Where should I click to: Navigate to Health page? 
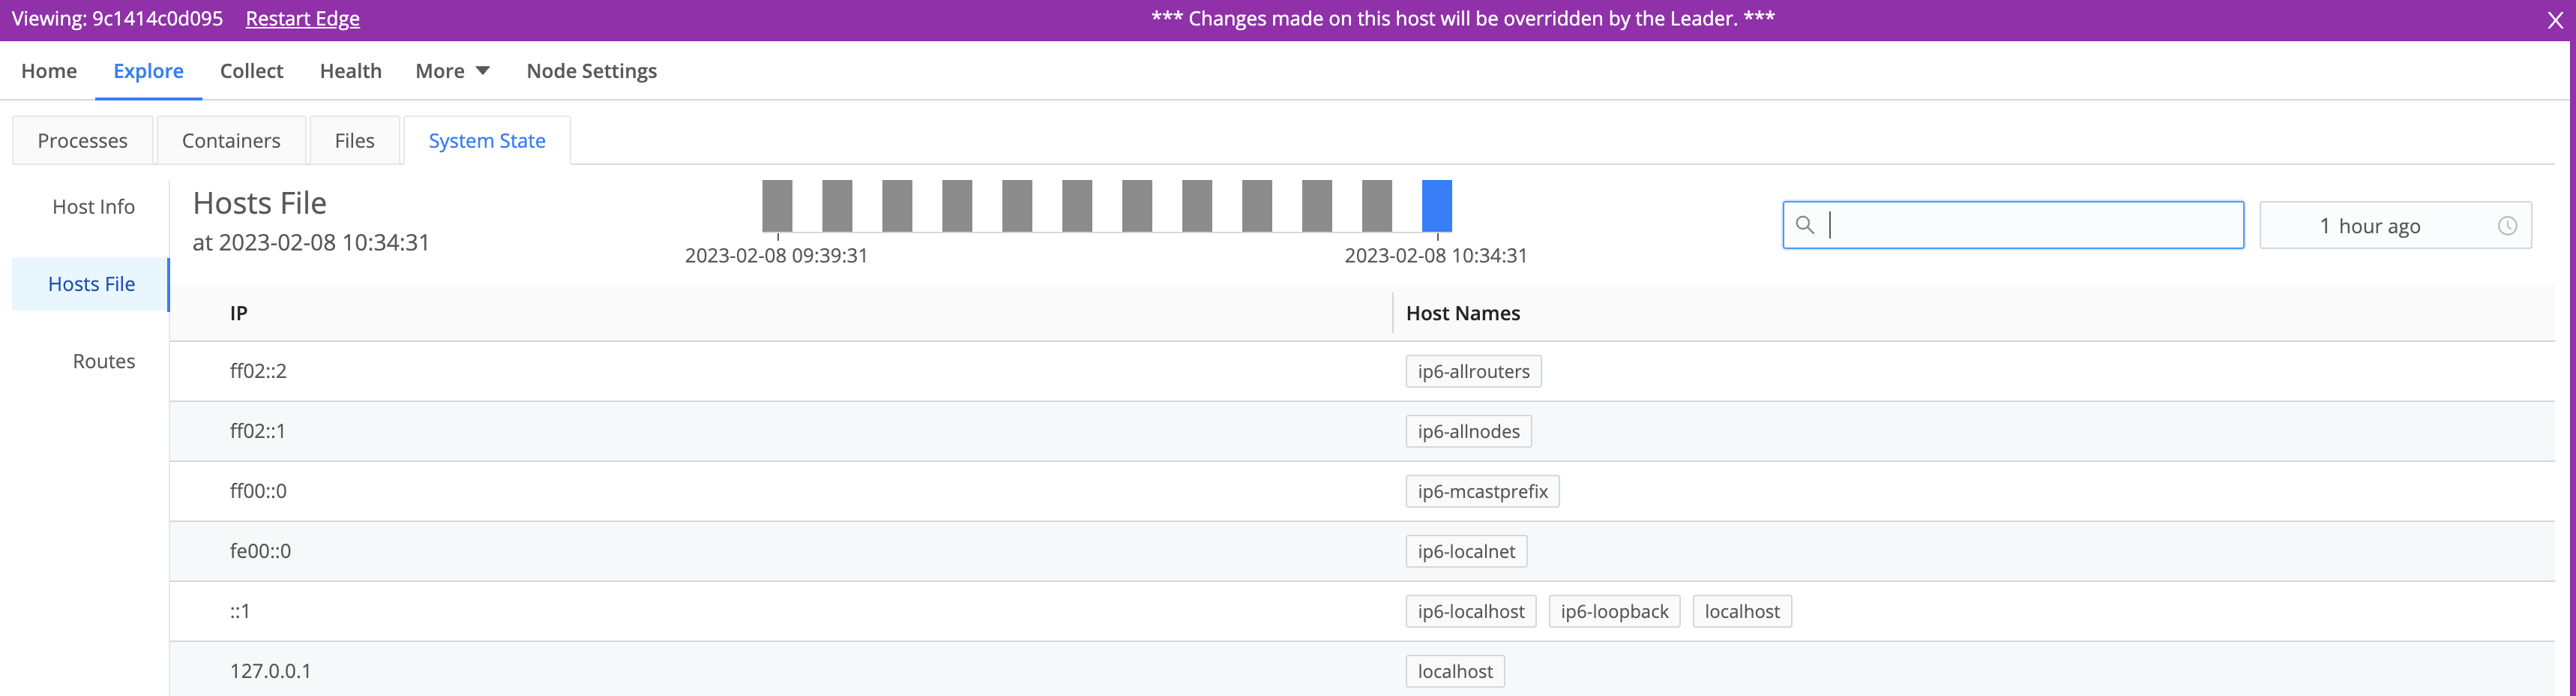click(x=350, y=71)
